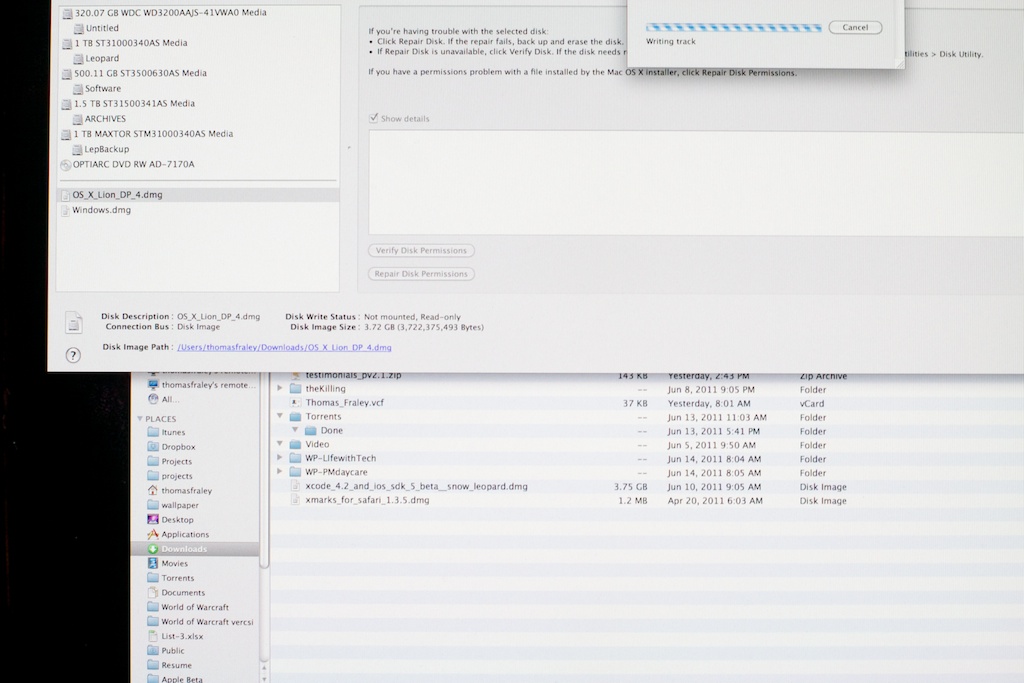Click the 1.2 MB size cell

click(x=633, y=501)
